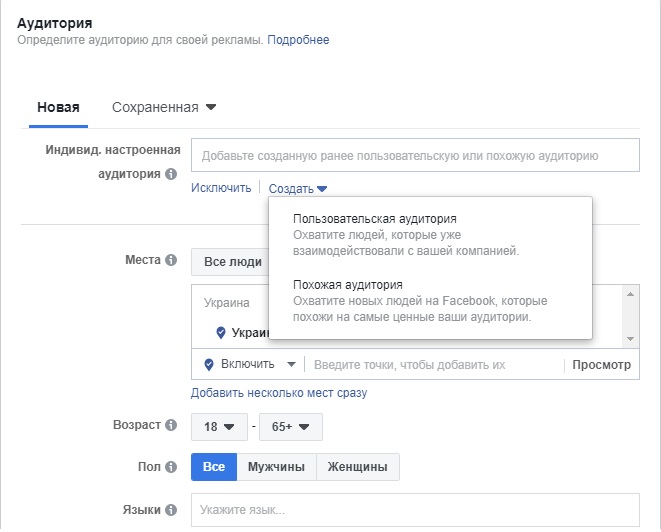
Task: Focus the Введите точки location field
Action: (434, 365)
